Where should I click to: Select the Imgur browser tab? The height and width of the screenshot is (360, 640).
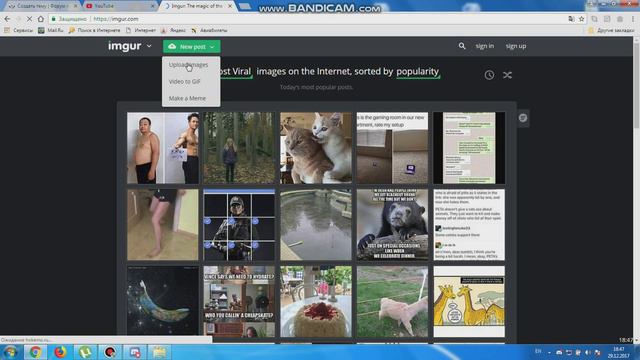pyautogui.click(x=196, y=6)
